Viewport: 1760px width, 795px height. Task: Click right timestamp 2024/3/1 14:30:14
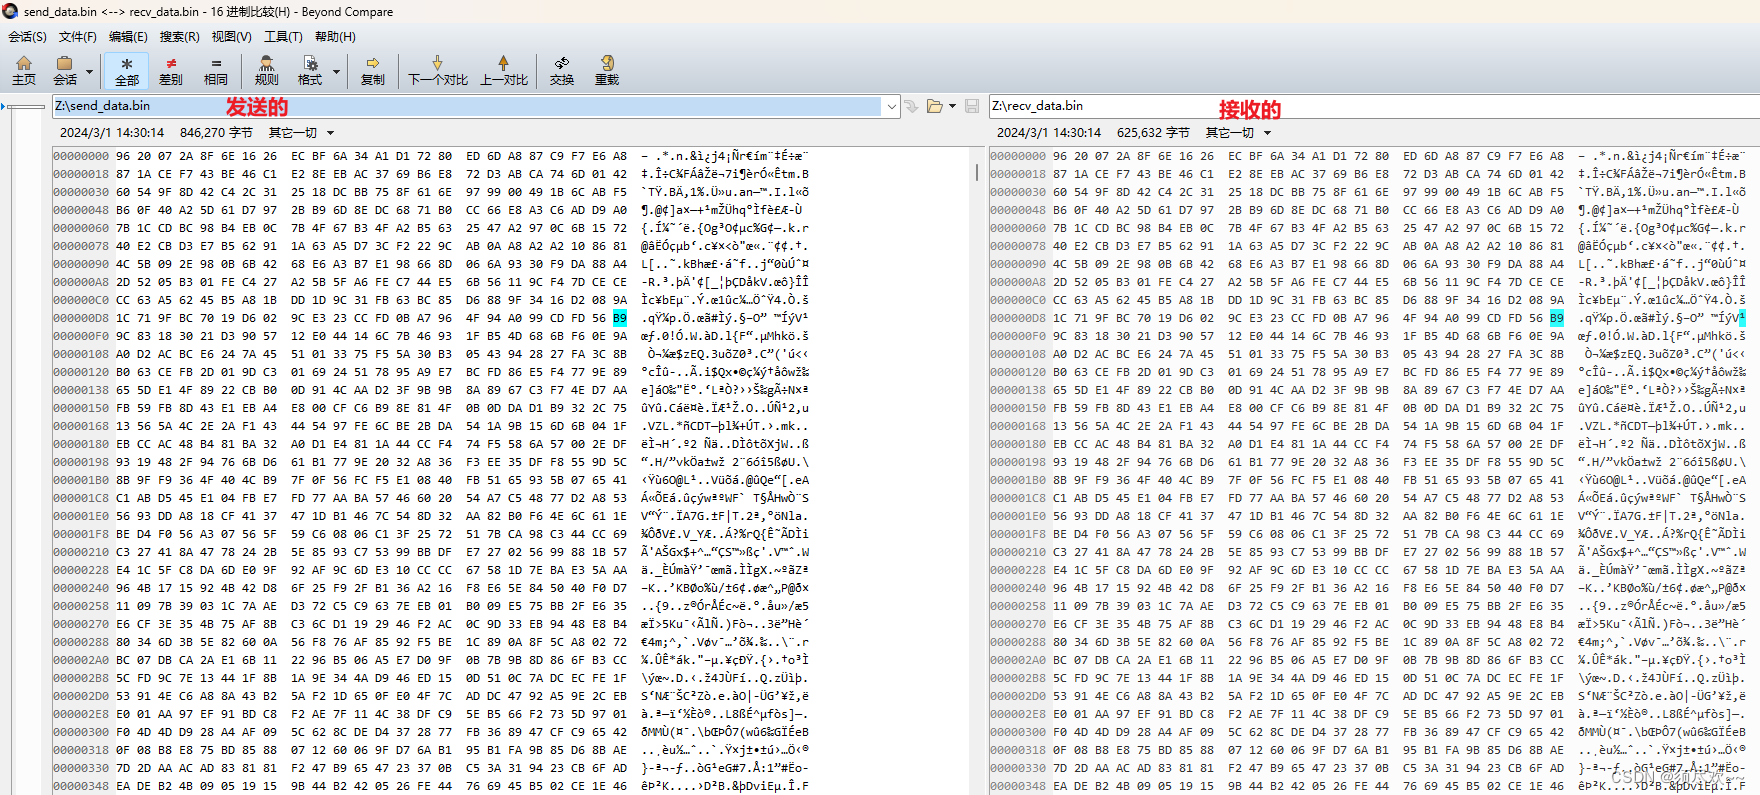pos(1049,133)
